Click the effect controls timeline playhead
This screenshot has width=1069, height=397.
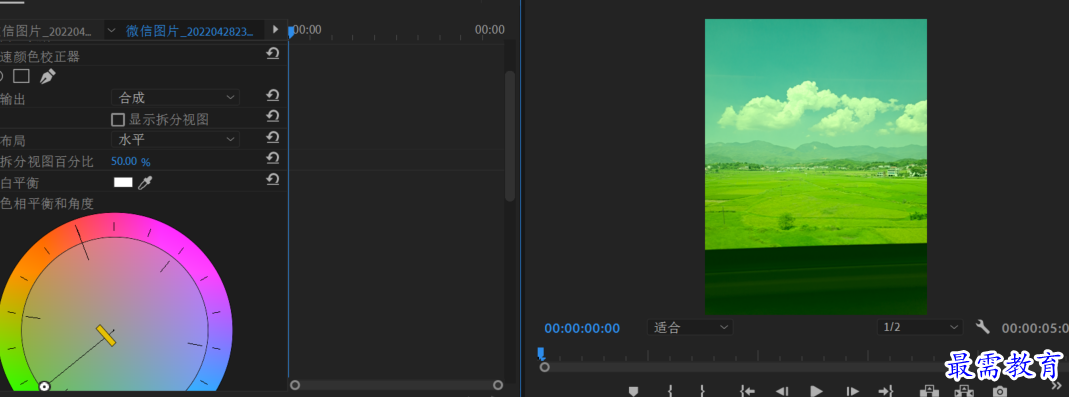291,31
